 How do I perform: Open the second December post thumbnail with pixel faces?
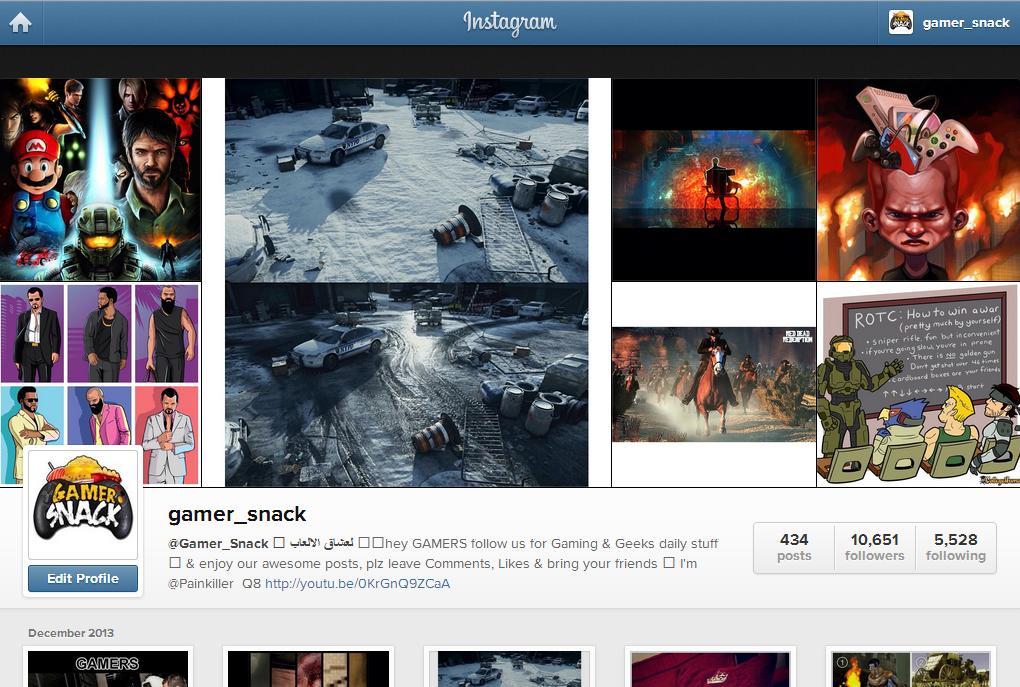point(308,668)
